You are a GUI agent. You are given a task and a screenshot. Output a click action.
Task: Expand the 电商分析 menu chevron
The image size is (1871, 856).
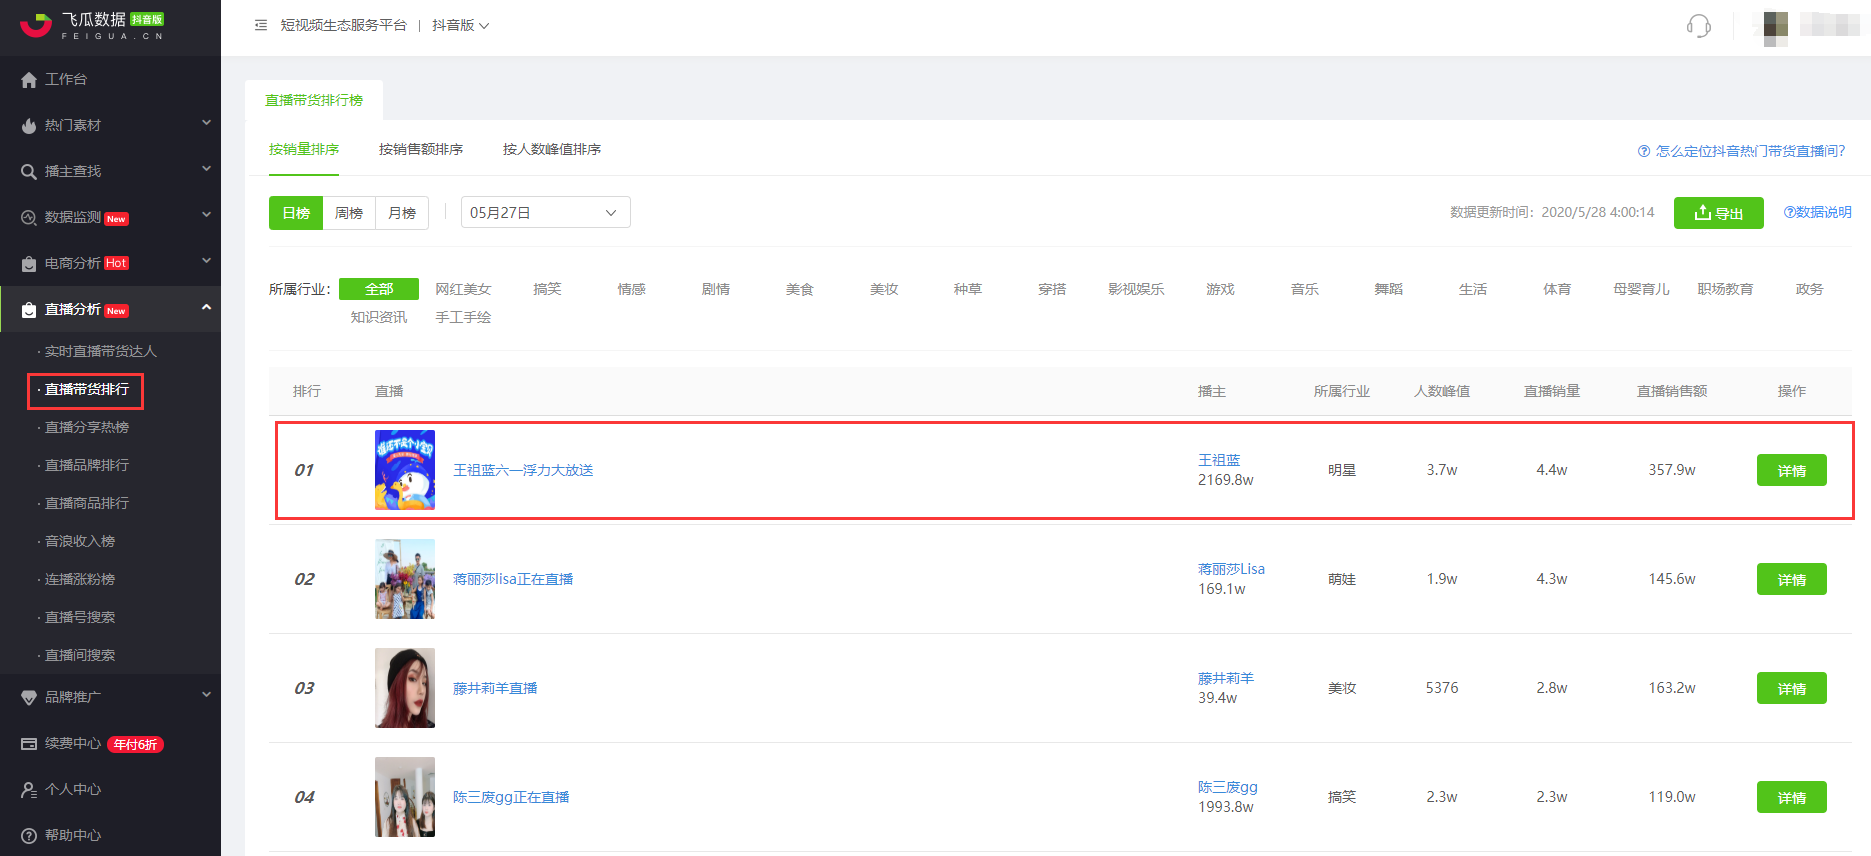(x=206, y=261)
